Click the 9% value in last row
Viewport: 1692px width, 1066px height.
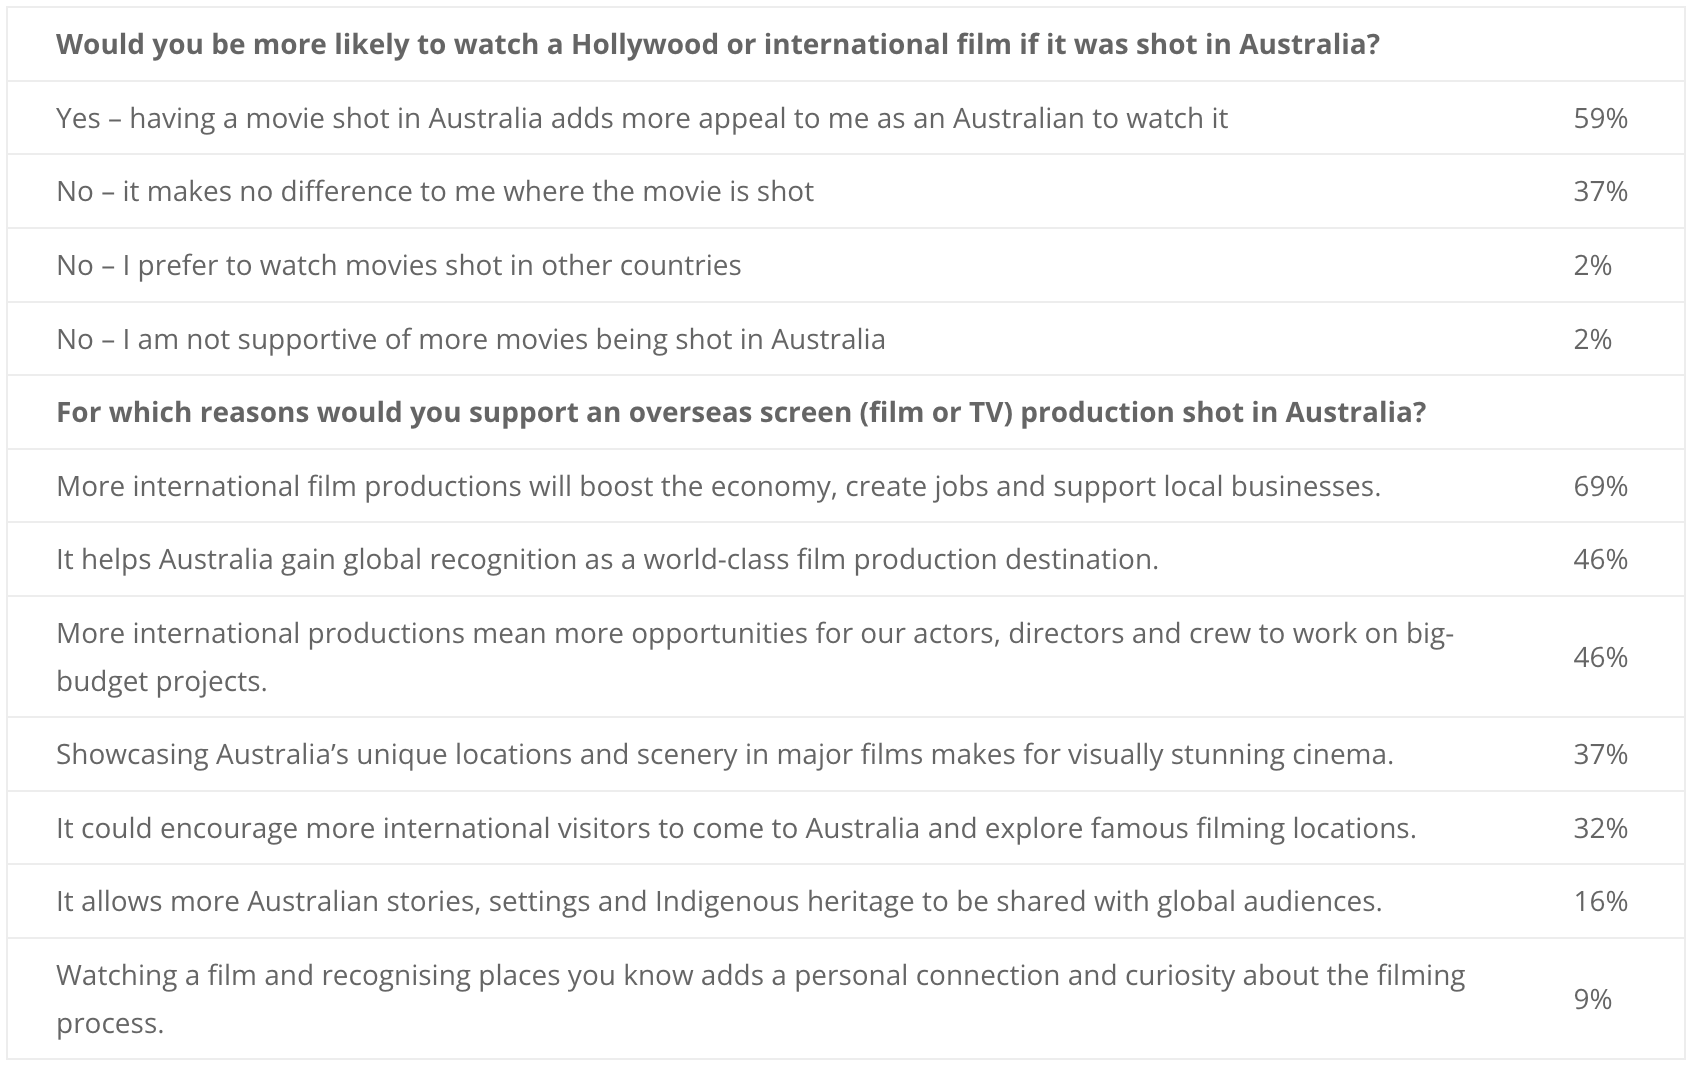tap(1592, 999)
